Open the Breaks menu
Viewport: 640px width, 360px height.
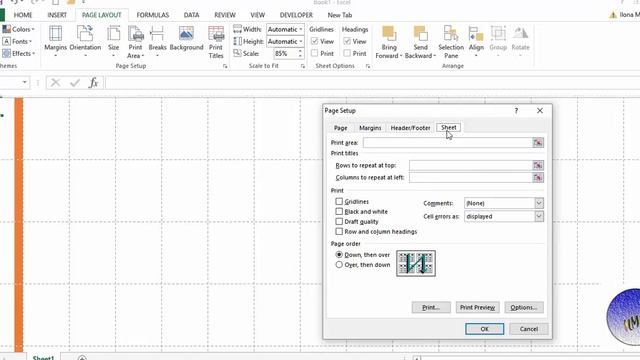click(x=157, y=42)
